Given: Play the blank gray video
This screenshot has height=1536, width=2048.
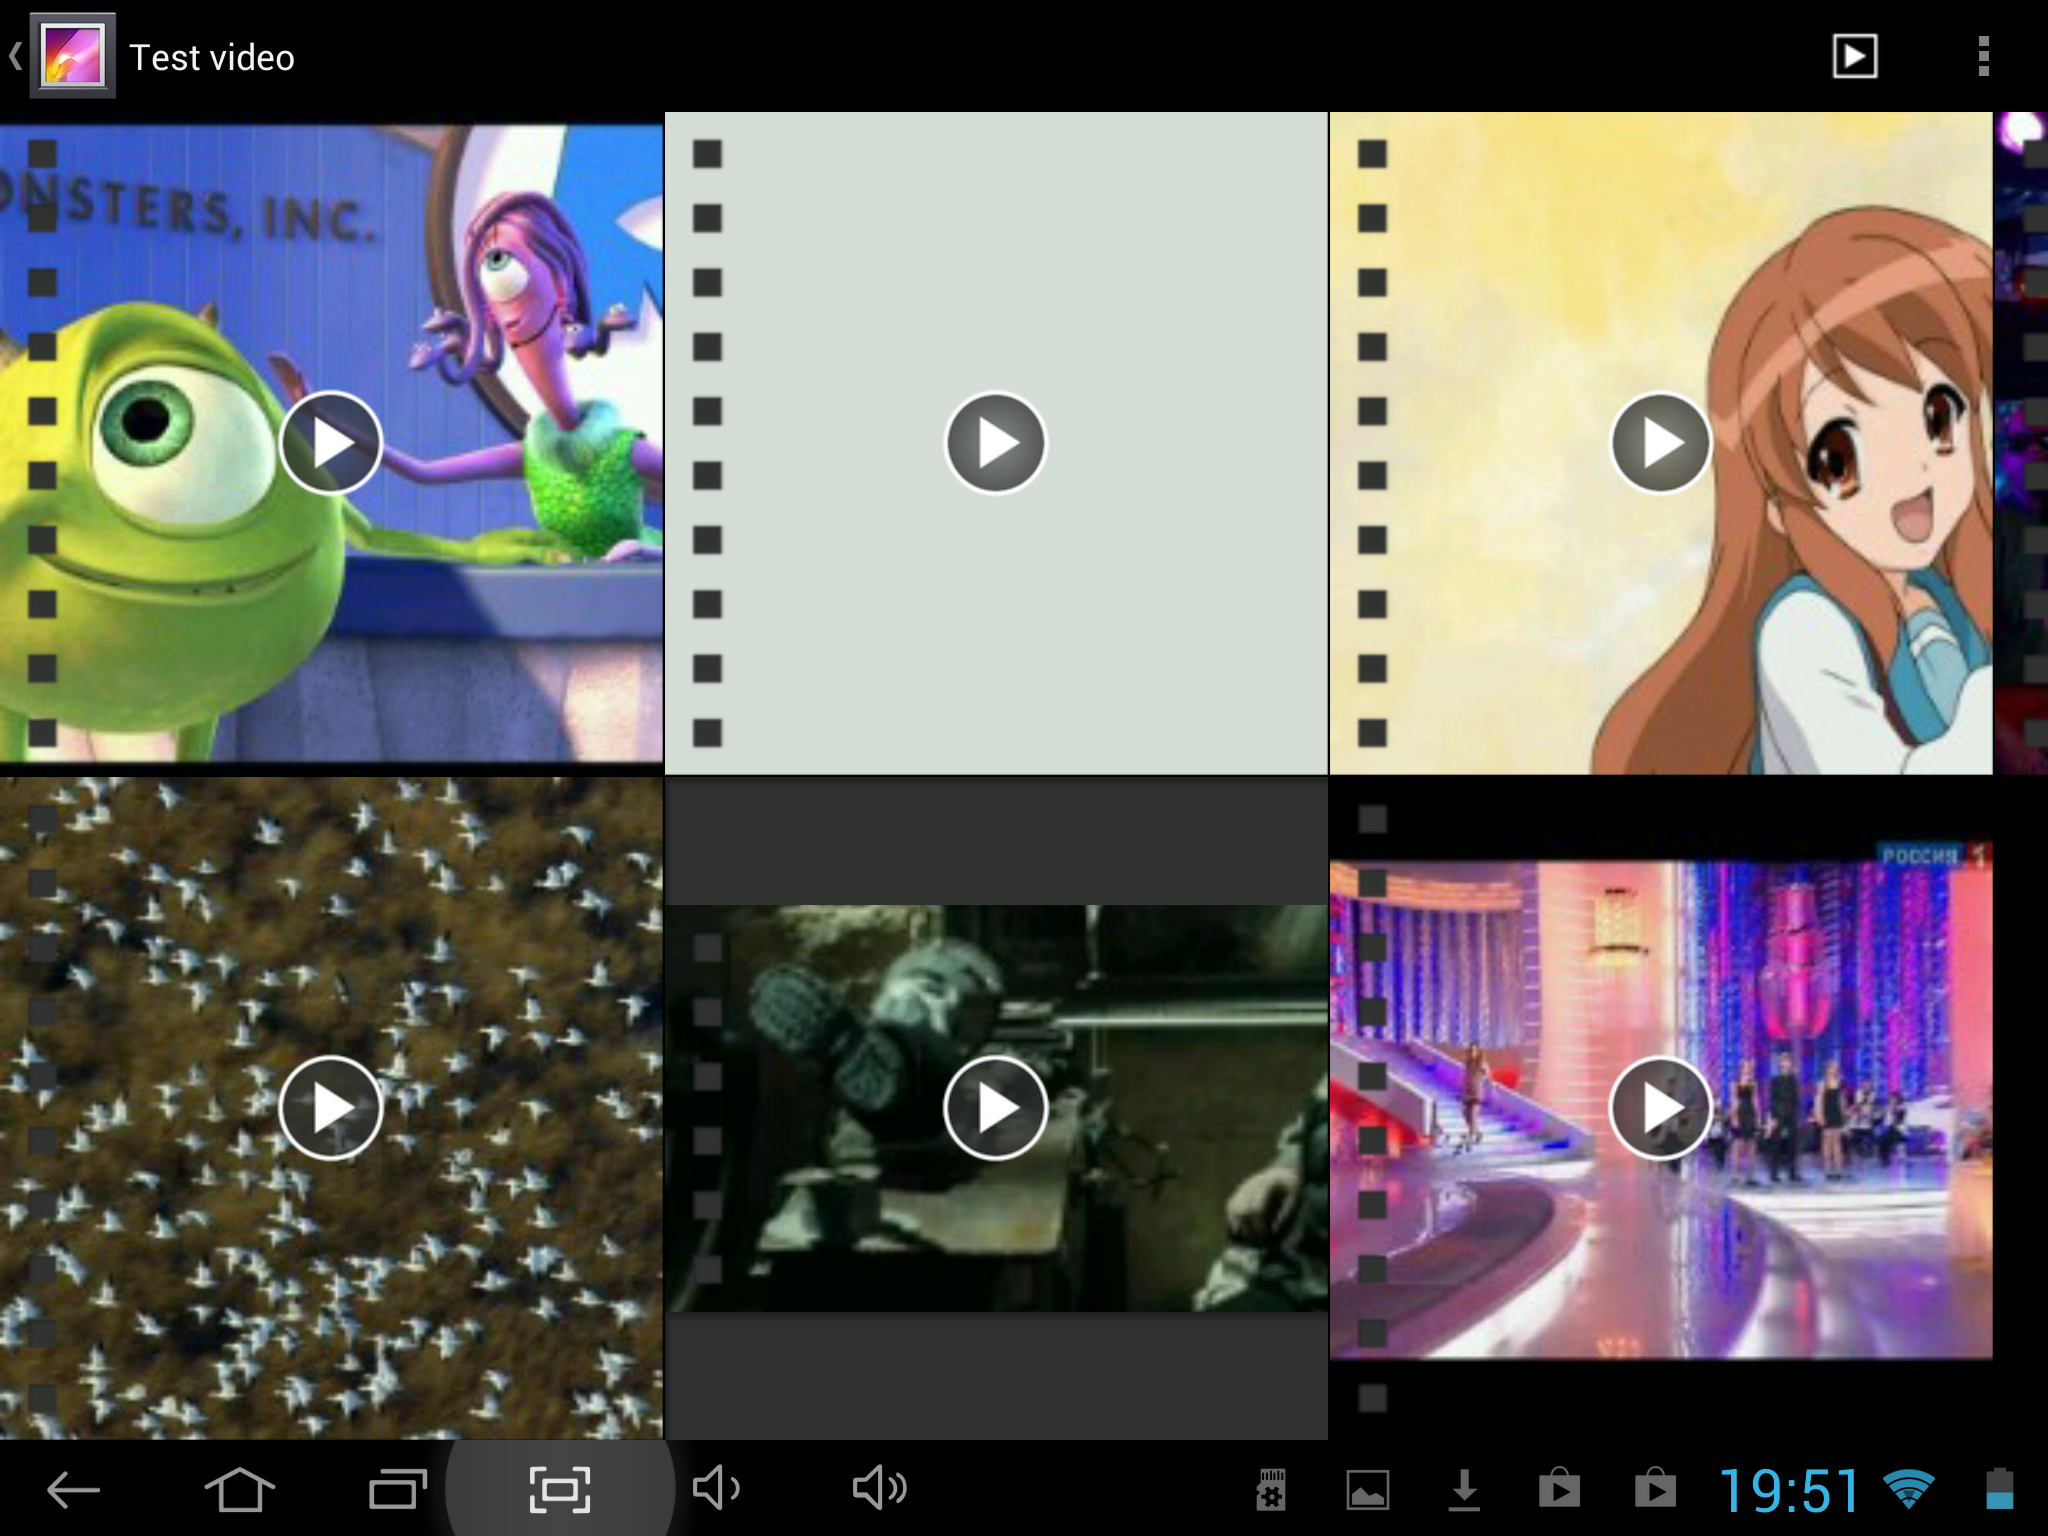Looking at the screenshot, I should tap(996, 443).
